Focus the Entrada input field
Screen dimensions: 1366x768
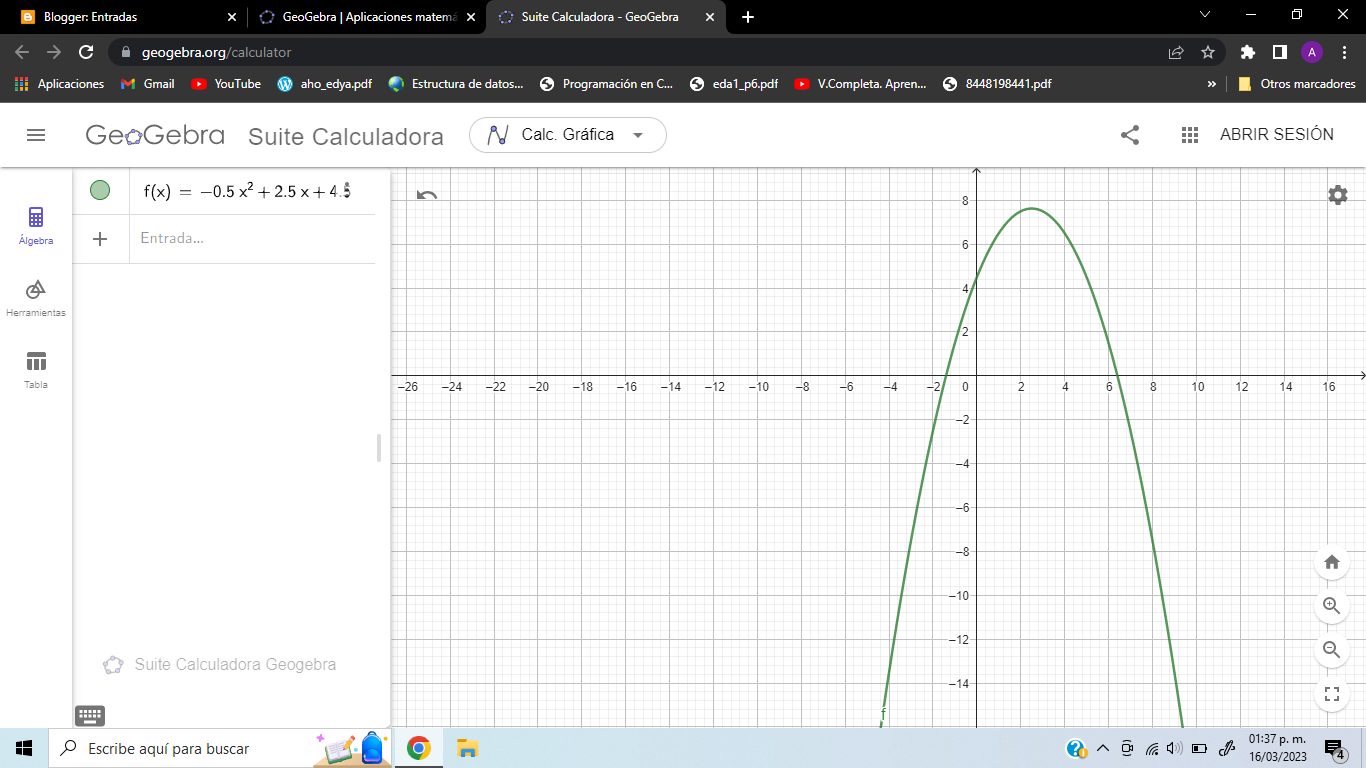click(252, 239)
